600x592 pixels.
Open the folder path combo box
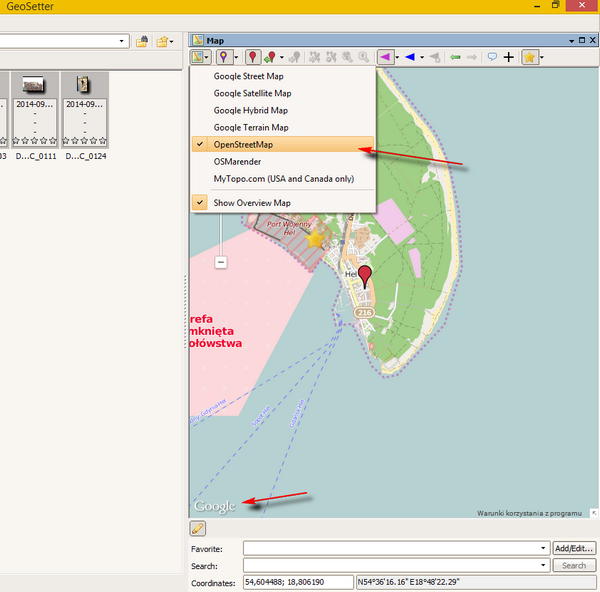coord(122,41)
